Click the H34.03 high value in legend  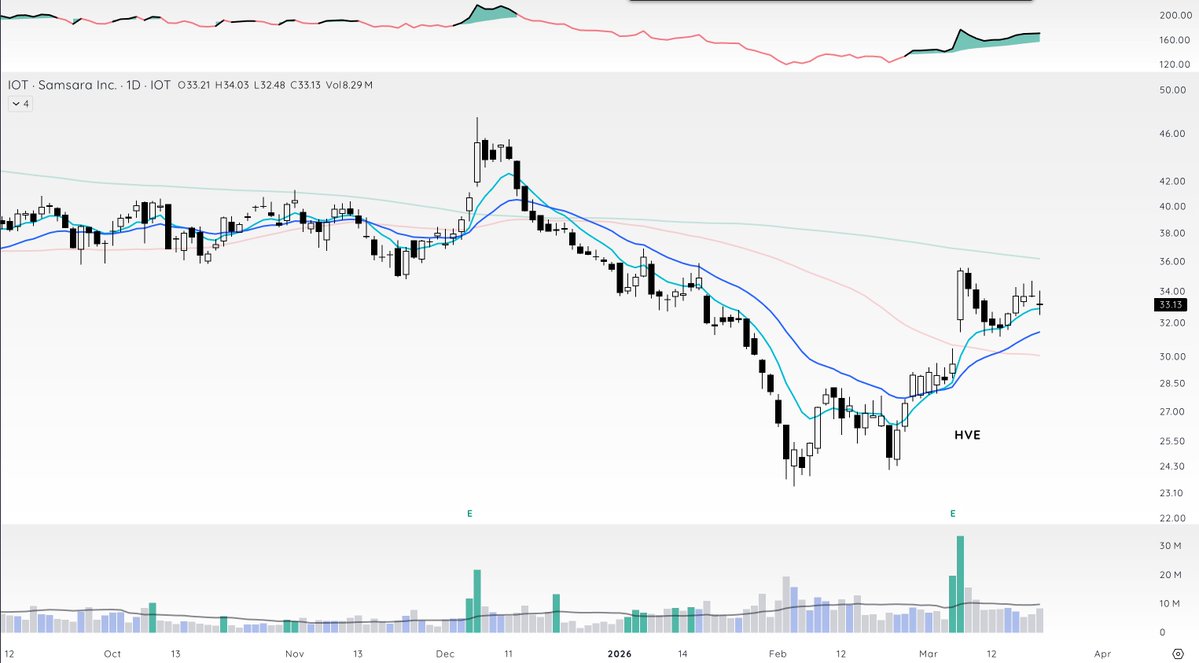pyautogui.click(x=232, y=86)
